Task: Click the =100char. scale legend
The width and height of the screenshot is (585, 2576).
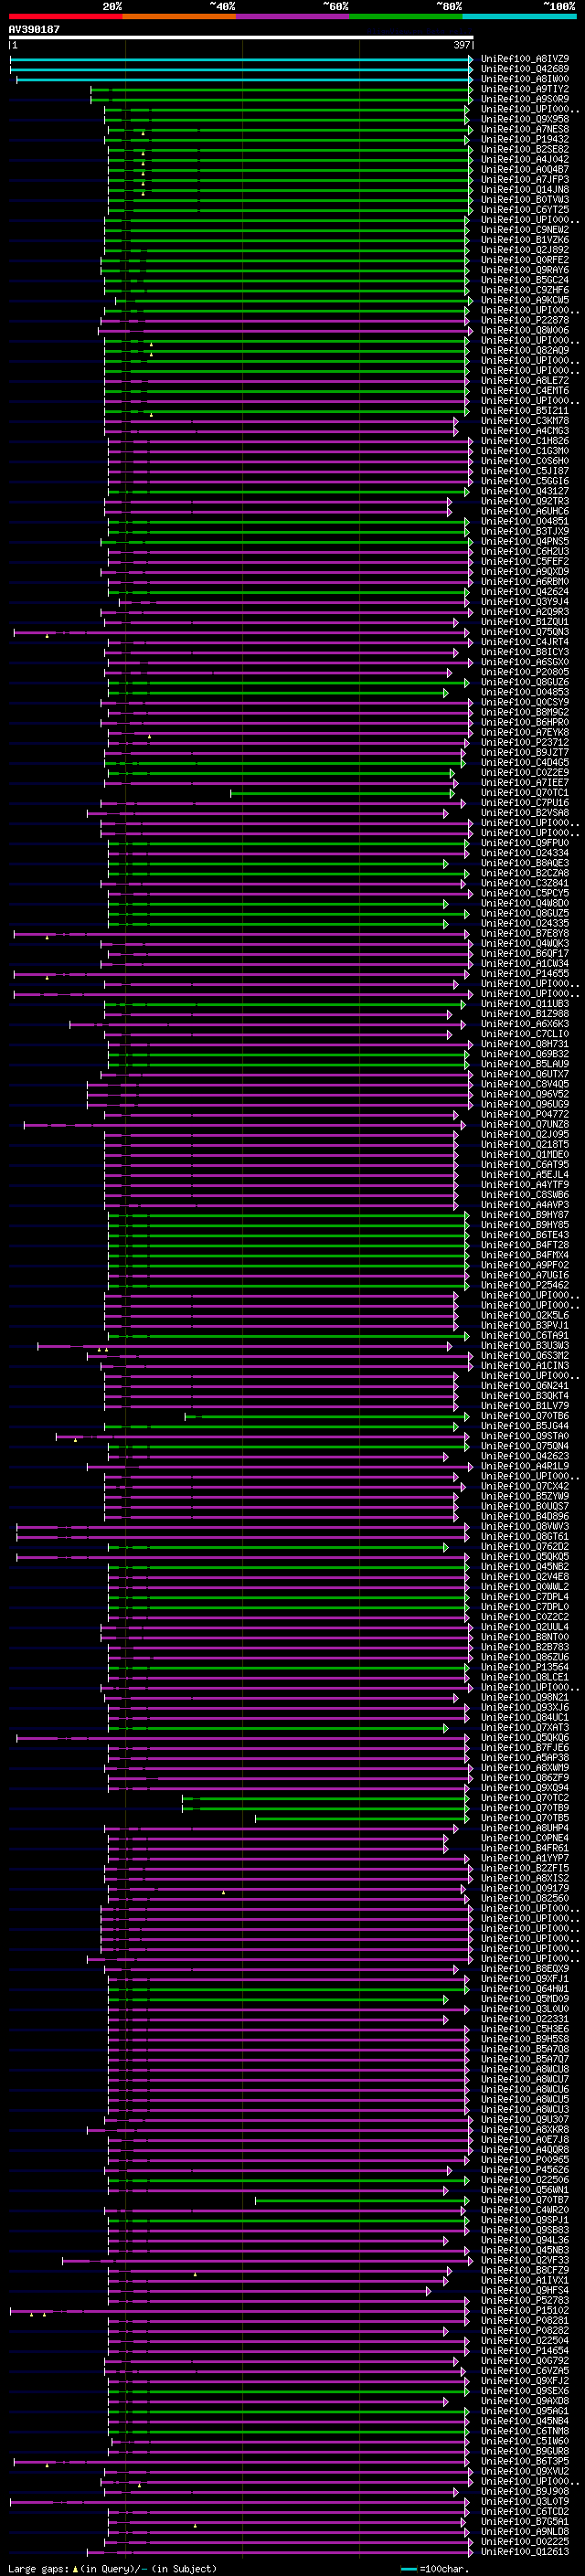Action: pos(437,2569)
